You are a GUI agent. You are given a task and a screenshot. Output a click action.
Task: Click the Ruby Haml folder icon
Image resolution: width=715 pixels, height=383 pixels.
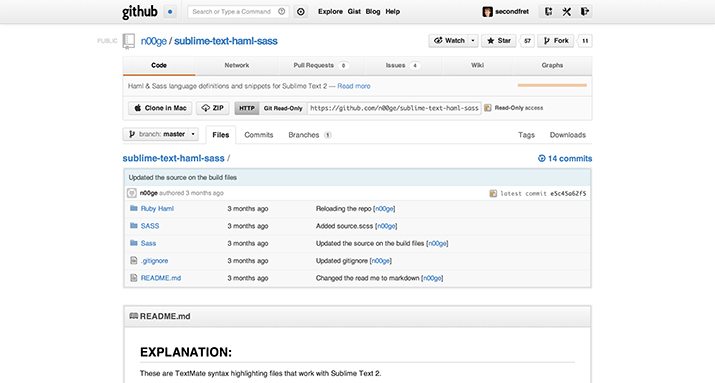(134, 208)
